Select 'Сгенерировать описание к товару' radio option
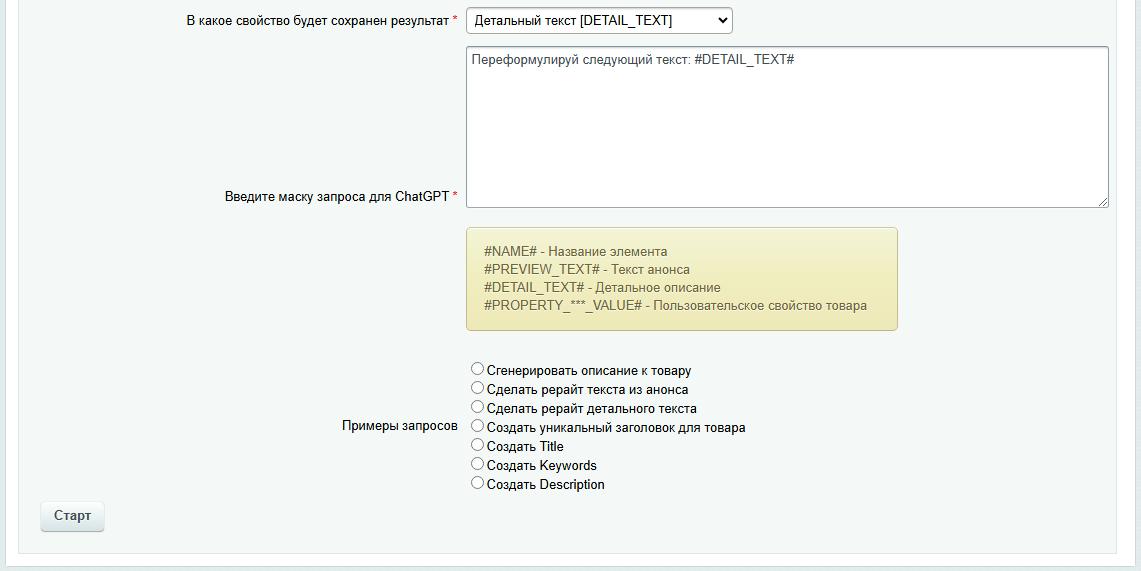The height and width of the screenshot is (571, 1141). click(477, 369)
